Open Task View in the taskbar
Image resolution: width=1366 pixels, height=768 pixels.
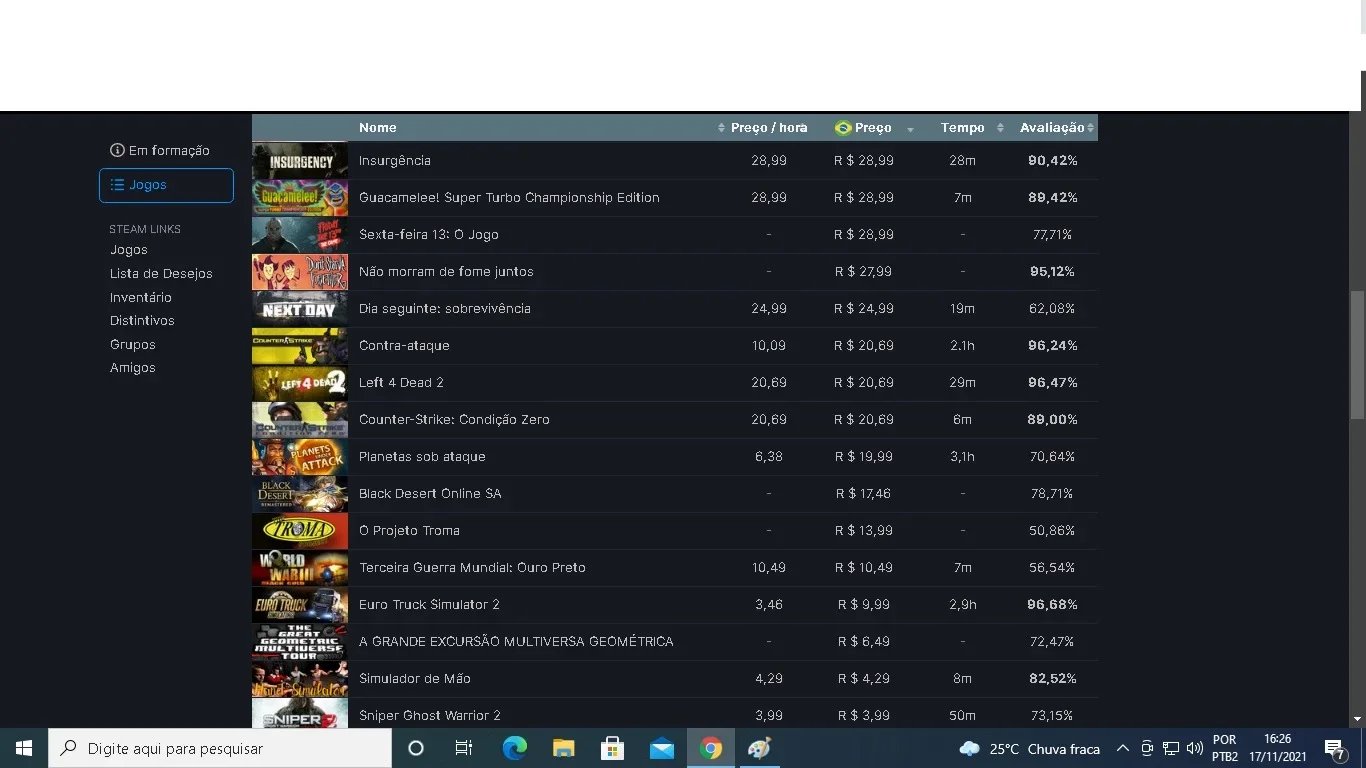click(x=464, y=748)
